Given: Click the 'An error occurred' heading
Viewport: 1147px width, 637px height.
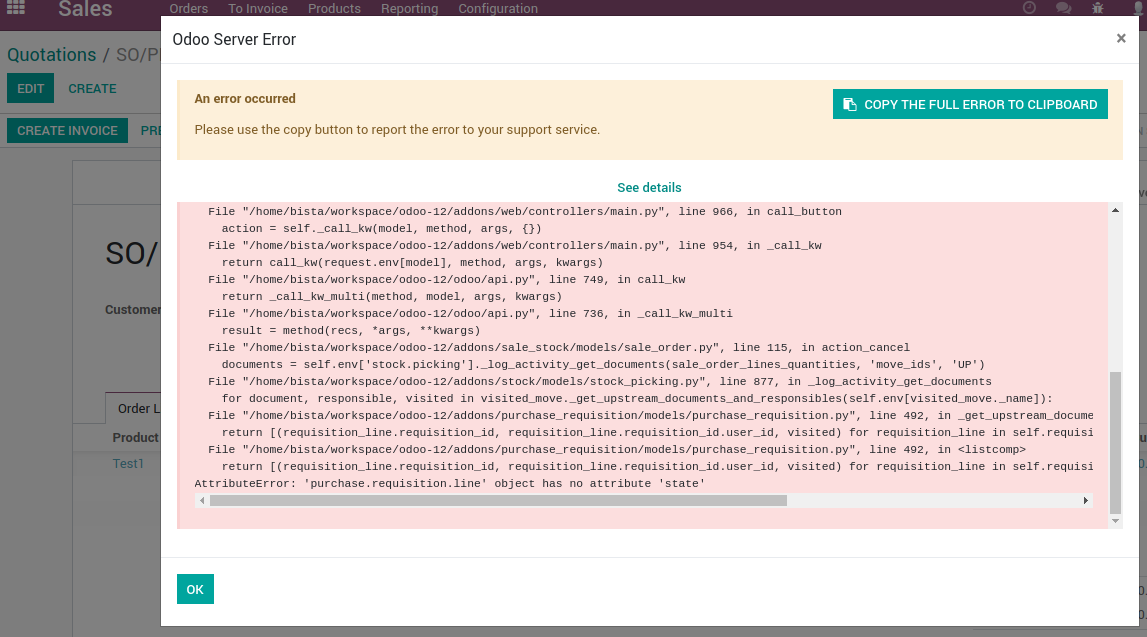Looking at the screenshot, I should pos(245,99).
